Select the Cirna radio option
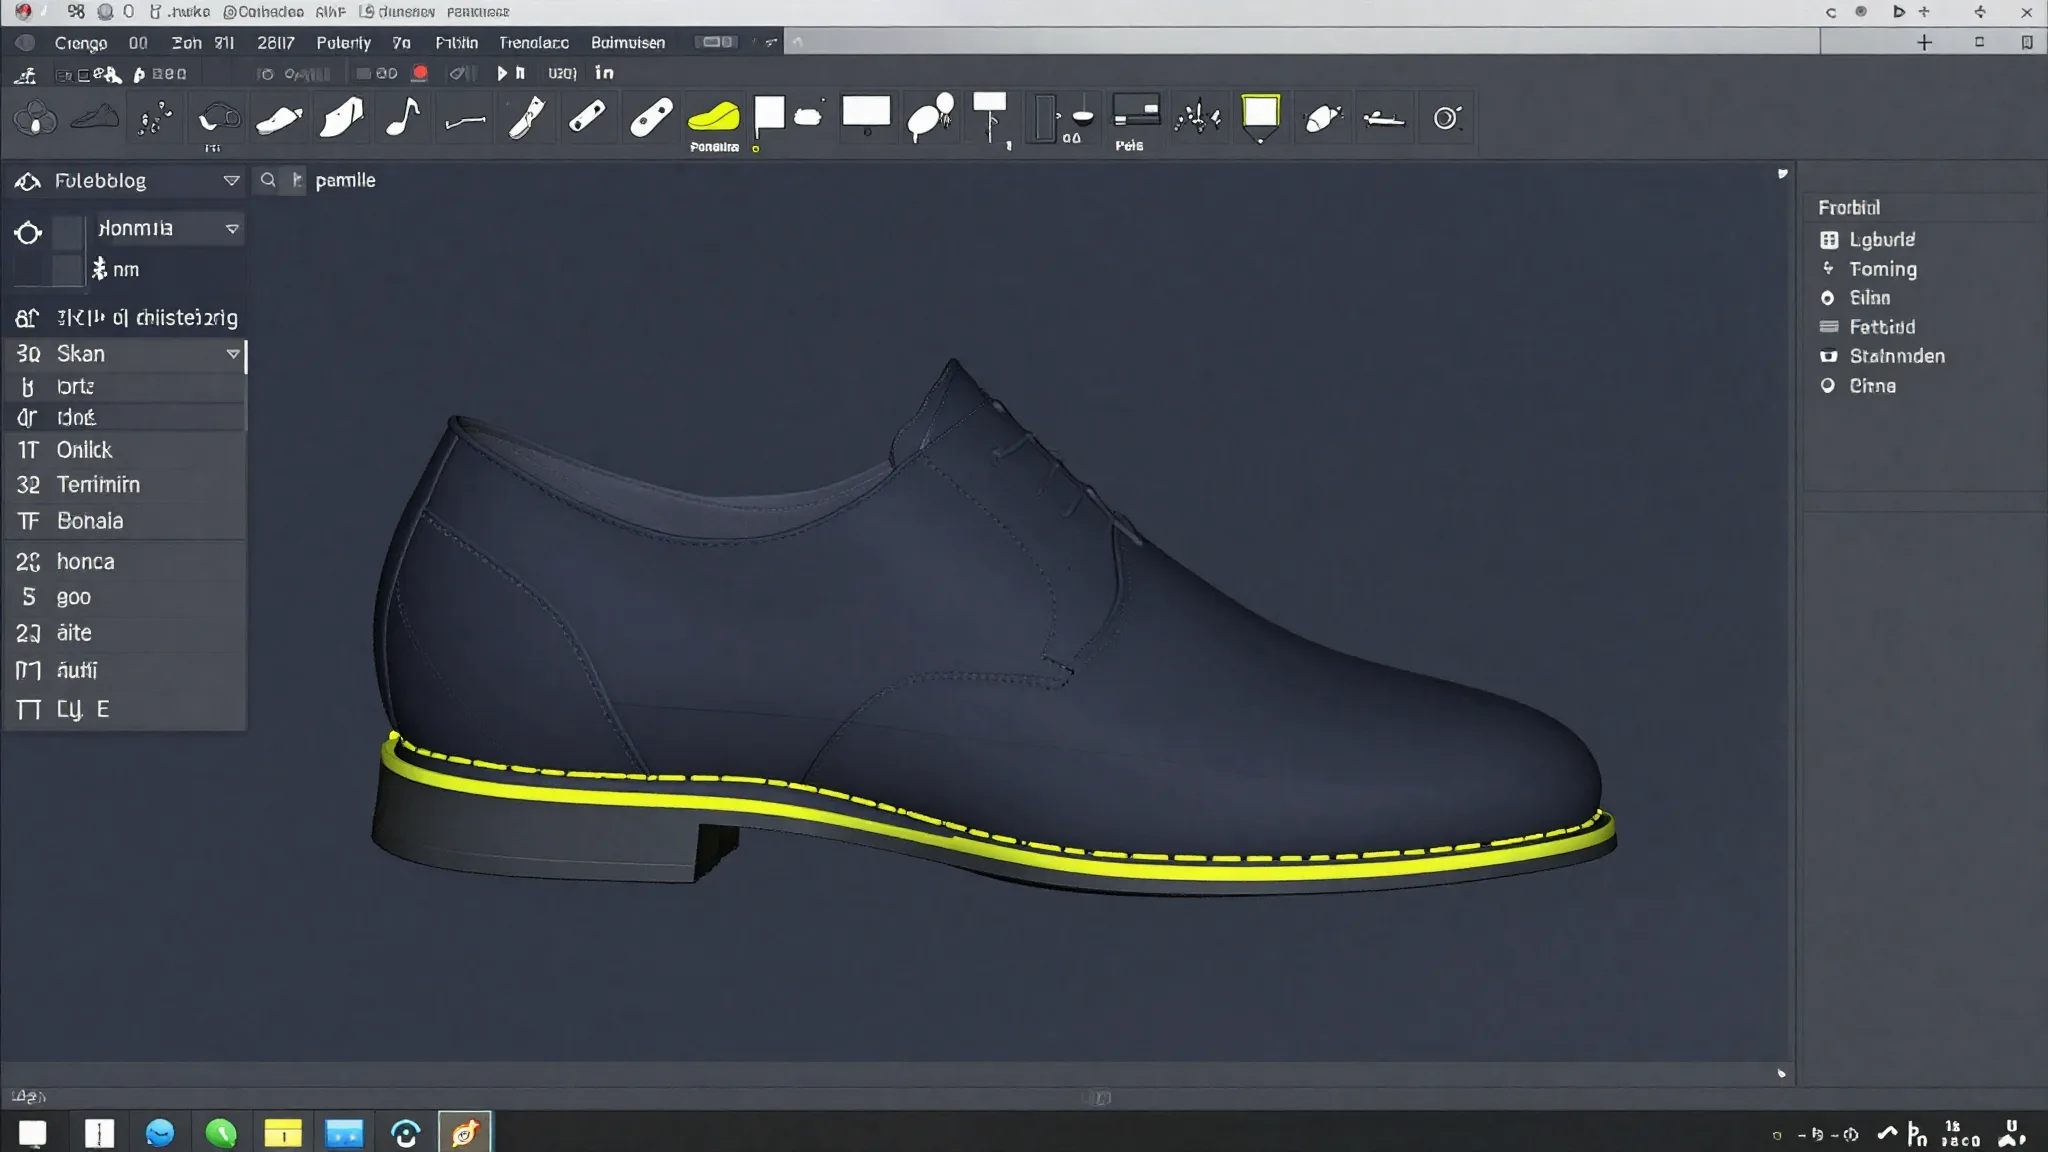This screenshot has height=1152, width=2048. (x=1828, y=386)
